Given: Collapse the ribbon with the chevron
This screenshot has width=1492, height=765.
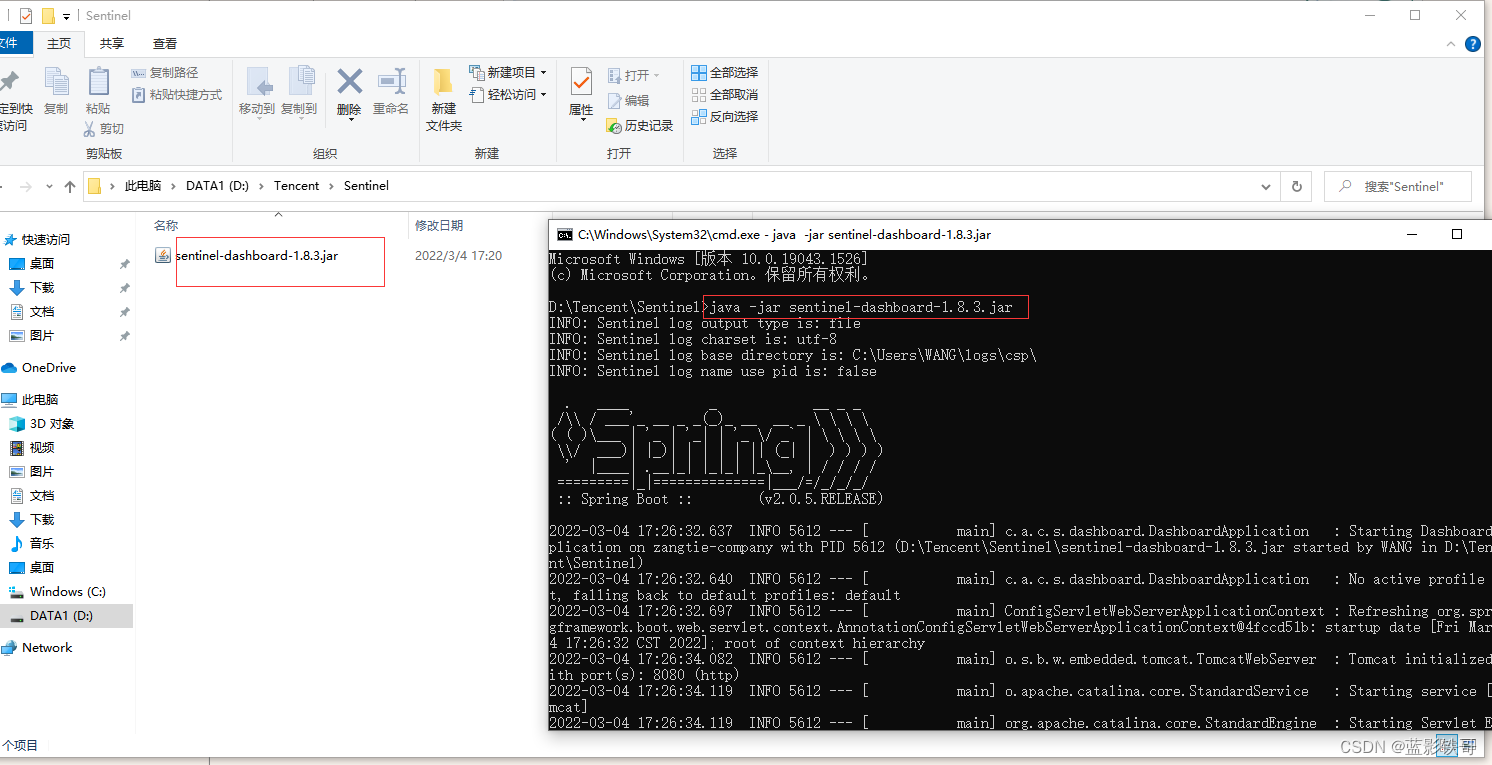Looking at the screenshot, I should 1451,45.
